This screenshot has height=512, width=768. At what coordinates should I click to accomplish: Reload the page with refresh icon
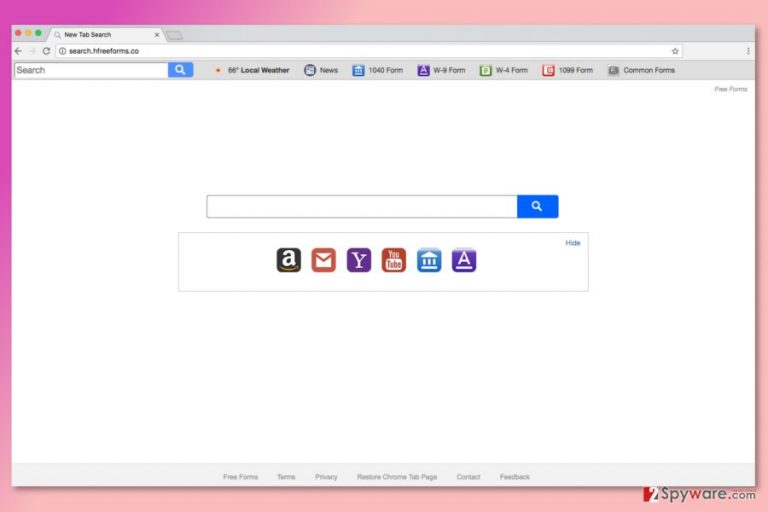[x=47, y=51]
